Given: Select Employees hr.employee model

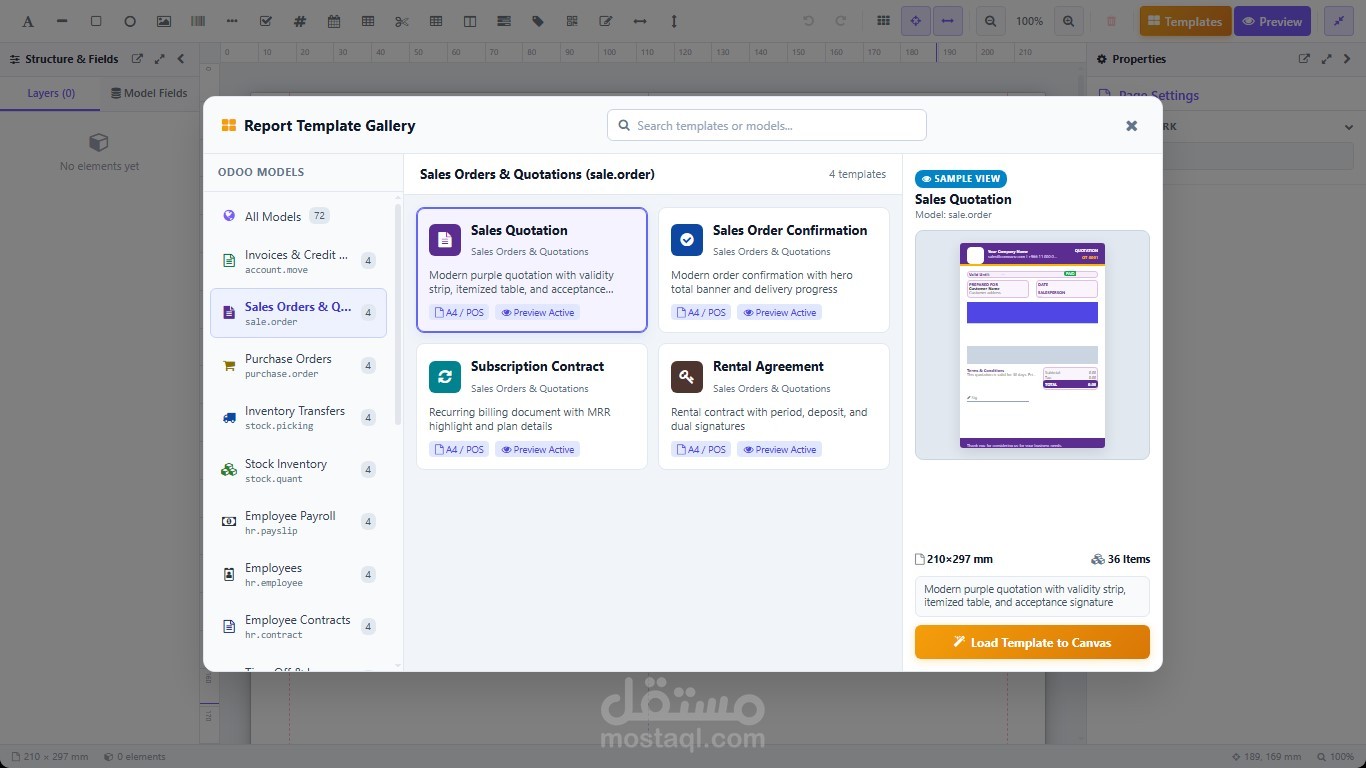Looking at the screenshot, I should click(298, 574).
